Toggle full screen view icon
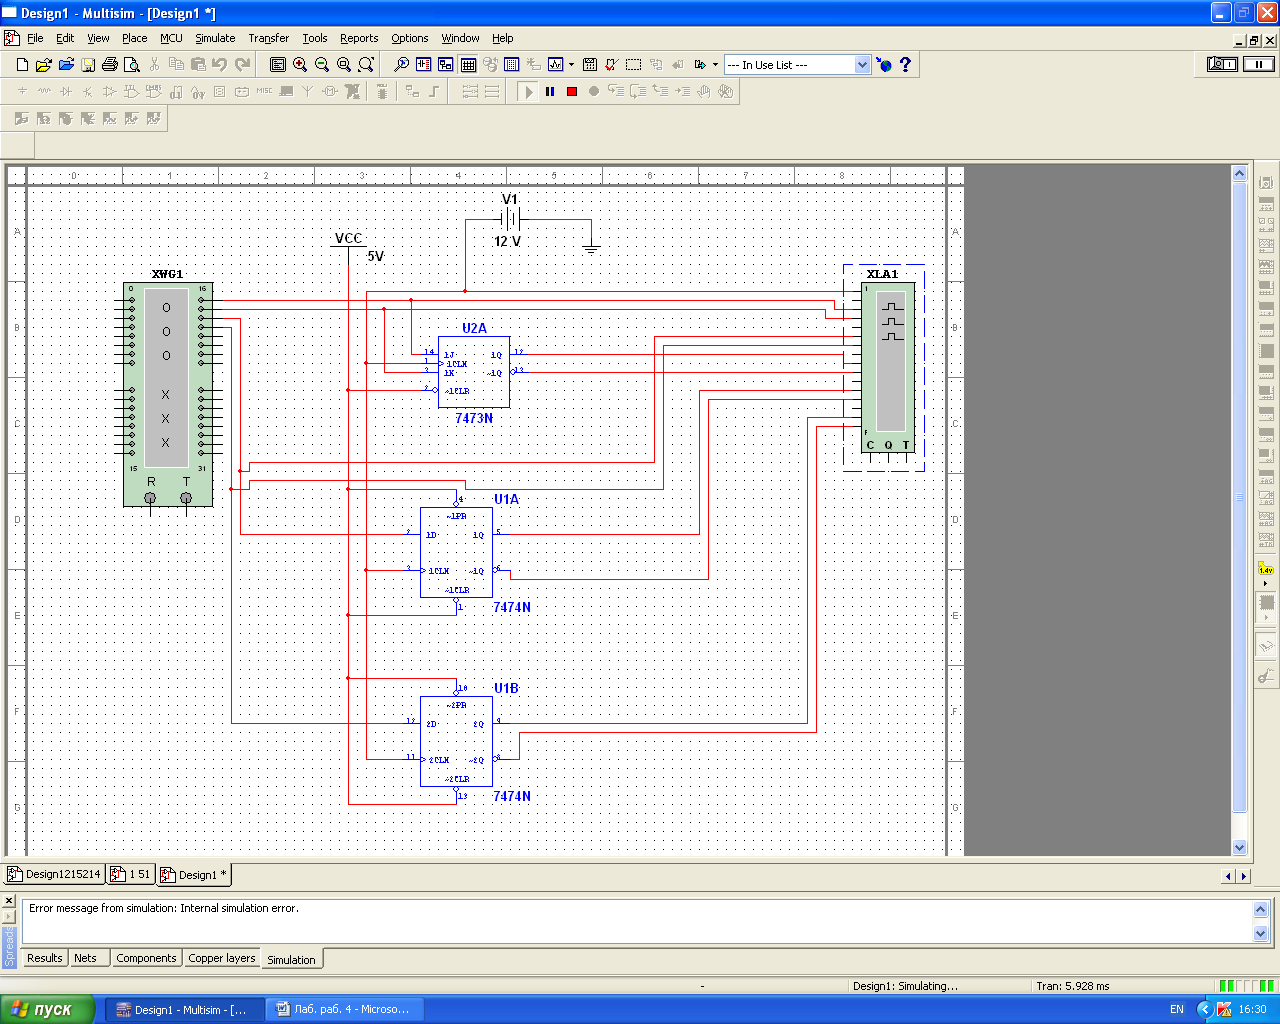This screenshot has width=1280, height=1024. pos(278,64)
